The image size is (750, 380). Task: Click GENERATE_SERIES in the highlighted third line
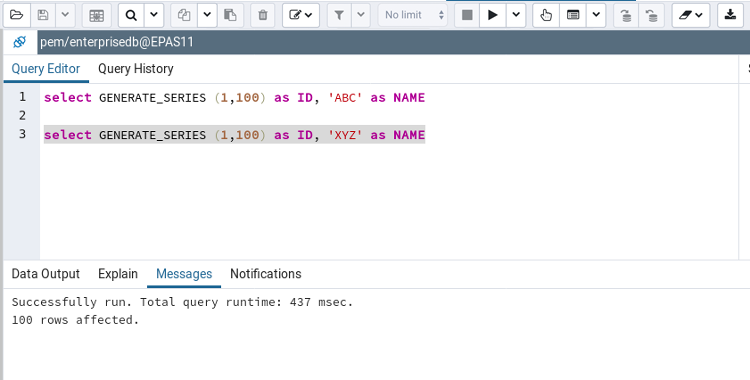pyautogui.click(x=153, y=135)
